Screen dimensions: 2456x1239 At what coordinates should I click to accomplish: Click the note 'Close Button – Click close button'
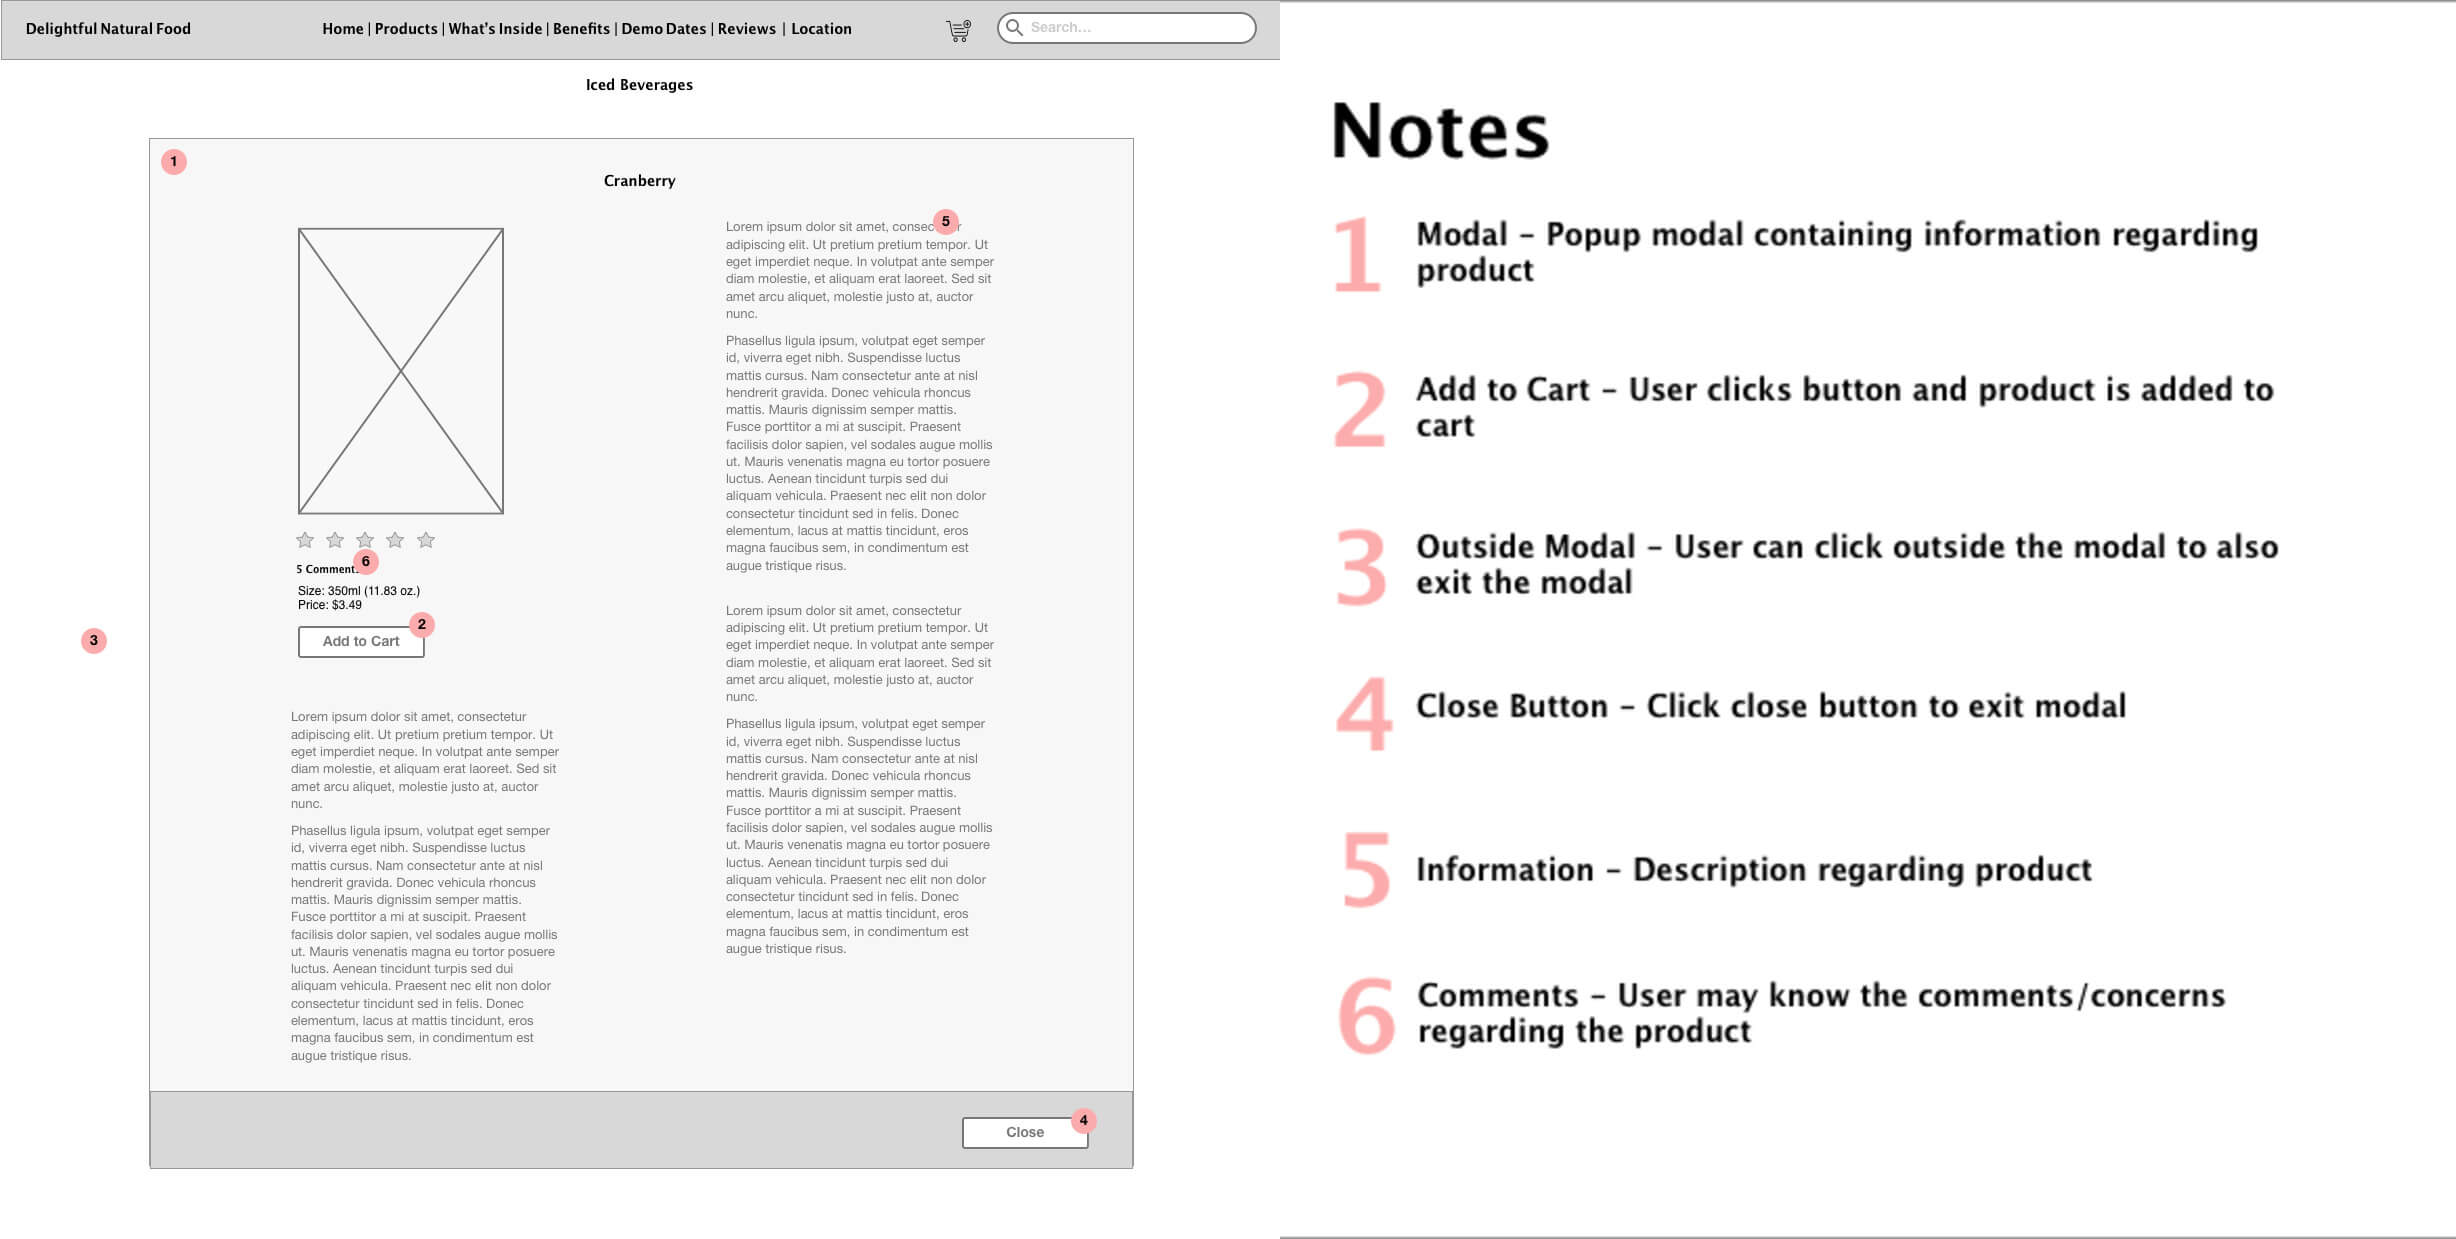[1771, 706]
